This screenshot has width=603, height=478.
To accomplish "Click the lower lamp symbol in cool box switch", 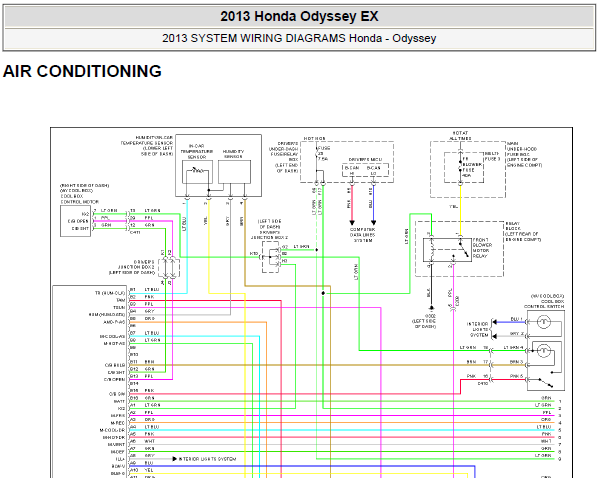I will 543,351.
